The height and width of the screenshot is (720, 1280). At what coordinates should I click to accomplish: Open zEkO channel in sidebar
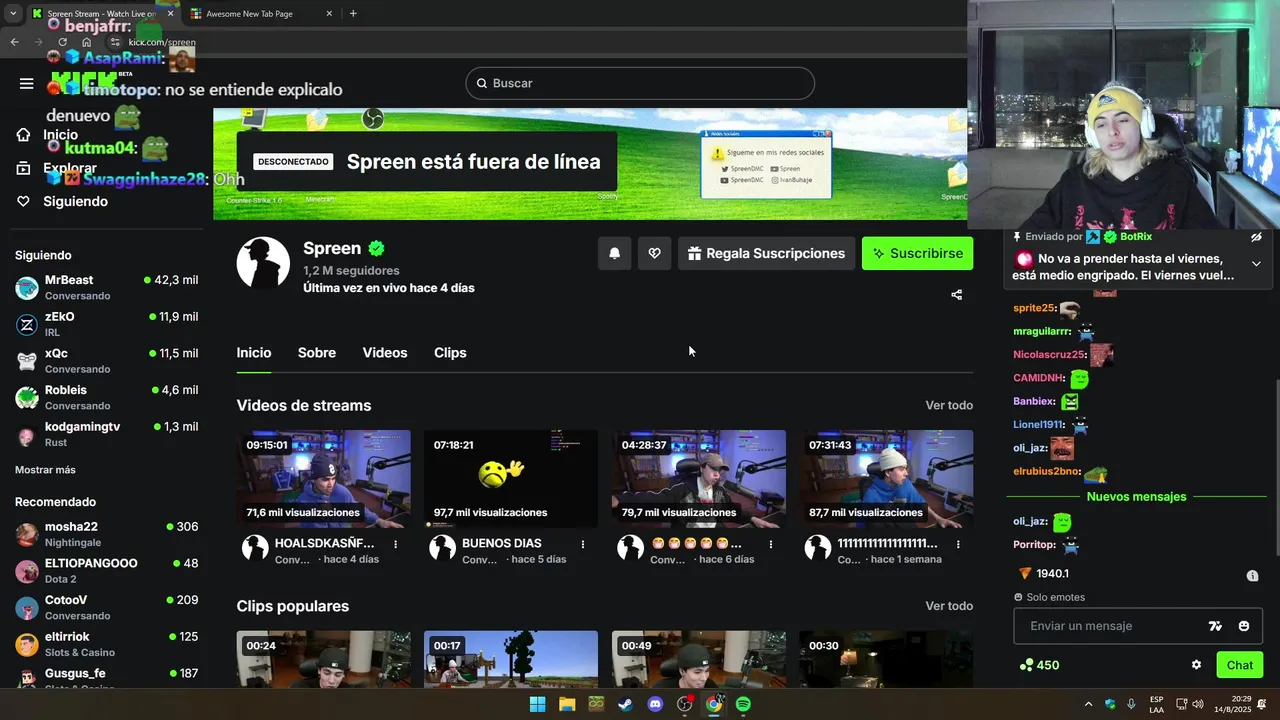(106, 324)
